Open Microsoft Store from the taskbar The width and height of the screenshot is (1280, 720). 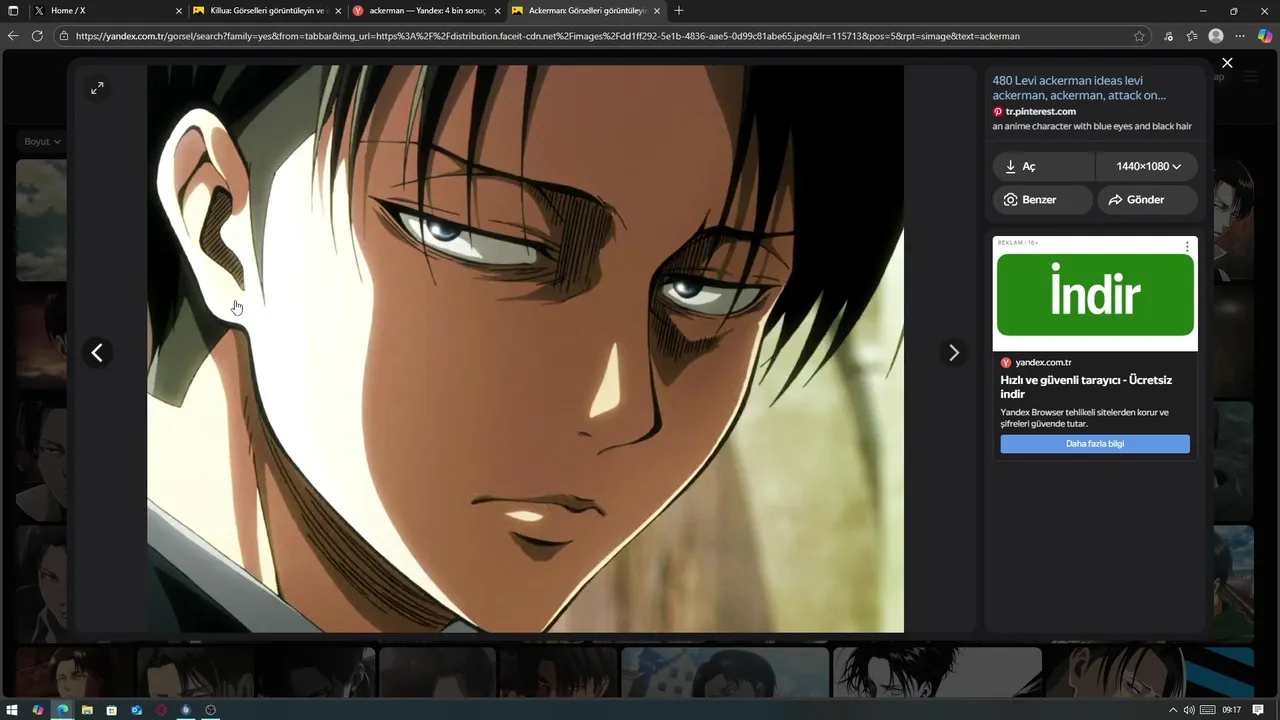click(x=111, y=710)
